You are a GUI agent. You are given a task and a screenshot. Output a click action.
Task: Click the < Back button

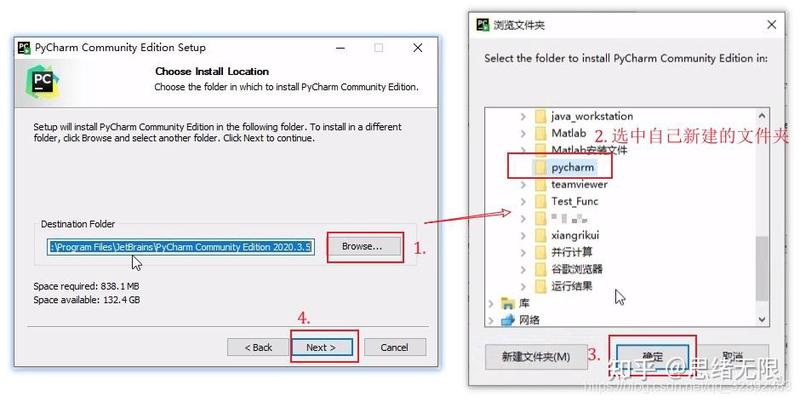coord(258,347)
